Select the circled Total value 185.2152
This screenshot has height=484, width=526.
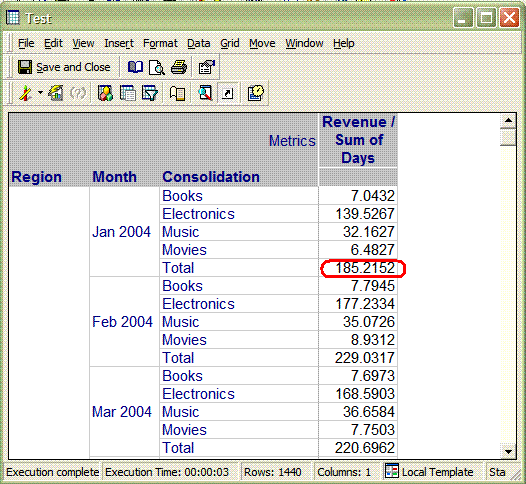click(x=364, y=268)
